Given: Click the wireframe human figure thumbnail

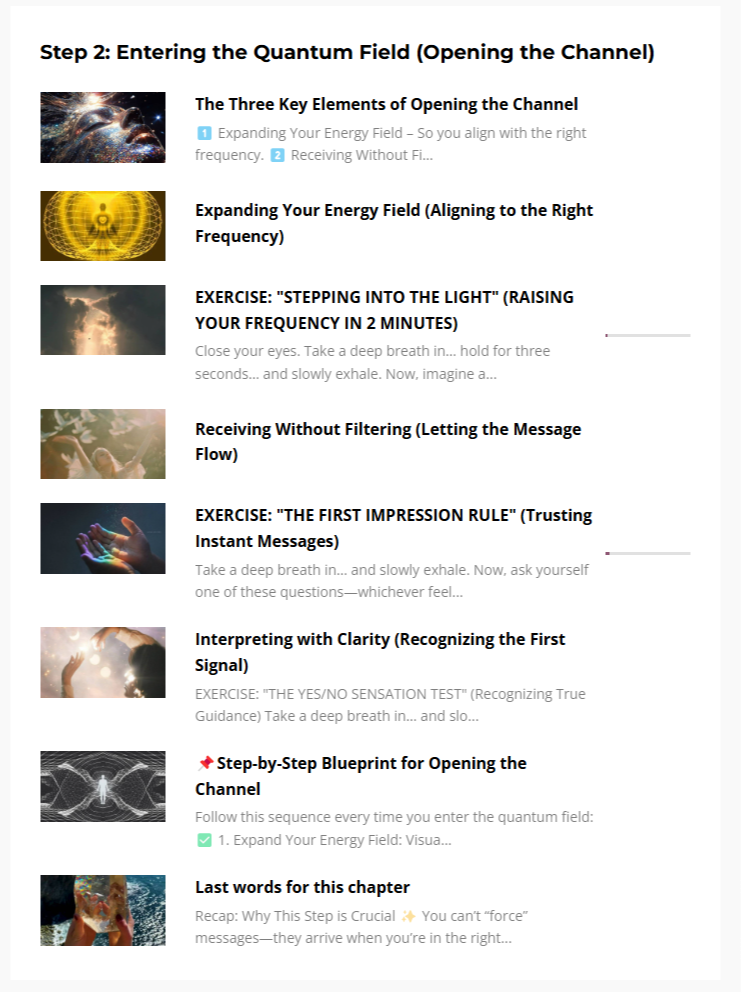Looking at the screenshot, I should 103,786.
